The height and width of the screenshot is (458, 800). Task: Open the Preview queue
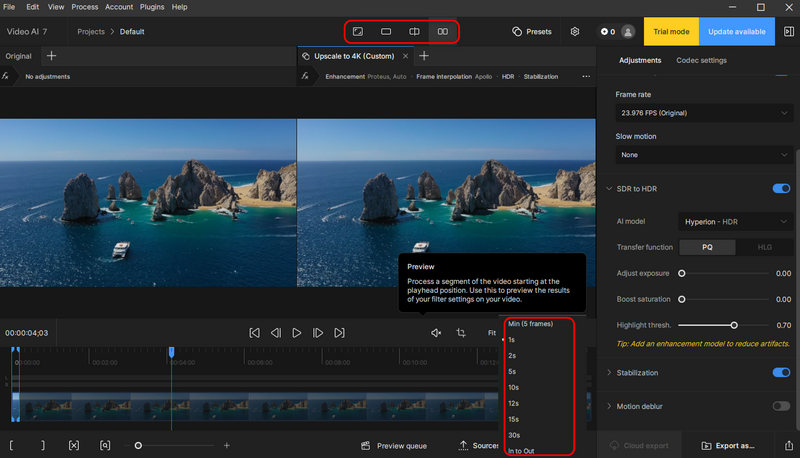pos(394,445)
